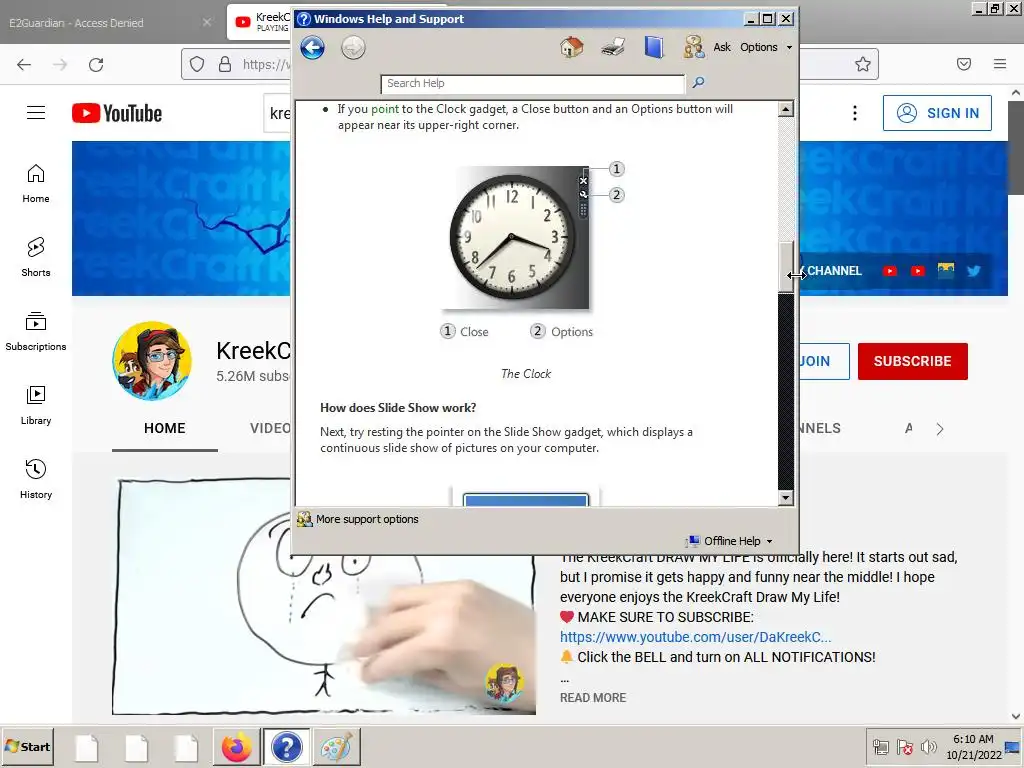Select the VIDEOS channel tab

click(x=270, y=428)
